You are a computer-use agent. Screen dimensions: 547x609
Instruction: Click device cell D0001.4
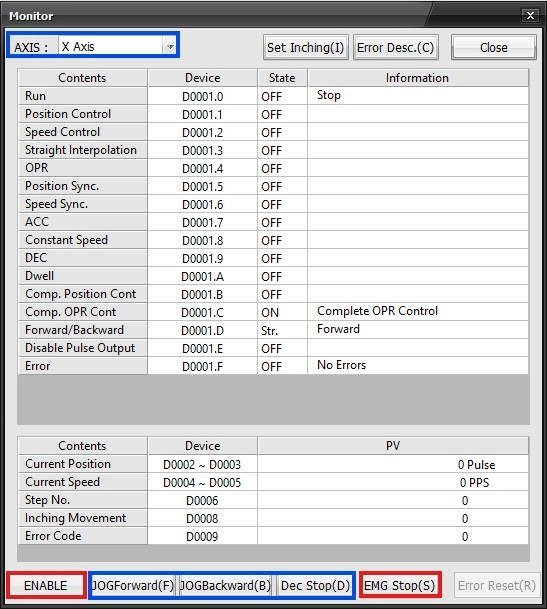point(202,169)
